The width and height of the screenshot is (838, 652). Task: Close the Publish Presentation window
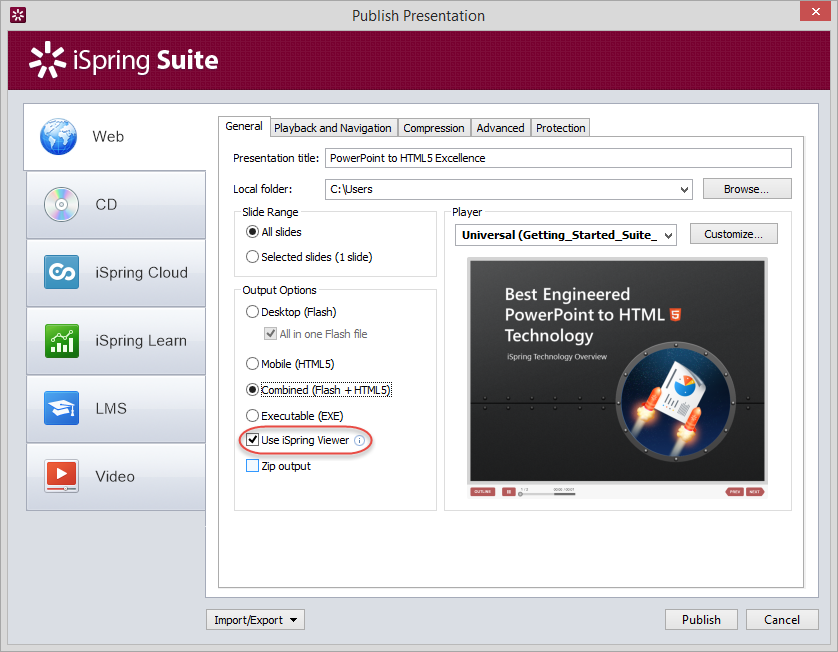[816, 11]
